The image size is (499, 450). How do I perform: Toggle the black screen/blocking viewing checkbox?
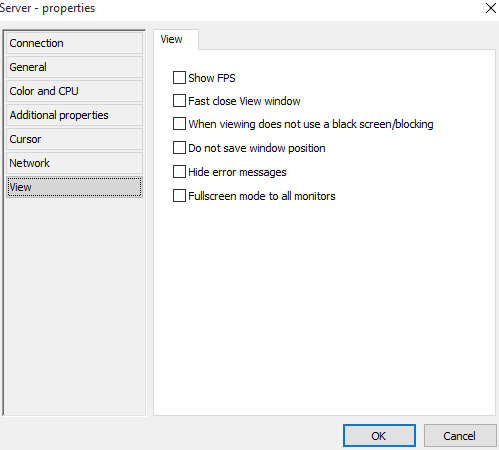click(x=179, y=124)
